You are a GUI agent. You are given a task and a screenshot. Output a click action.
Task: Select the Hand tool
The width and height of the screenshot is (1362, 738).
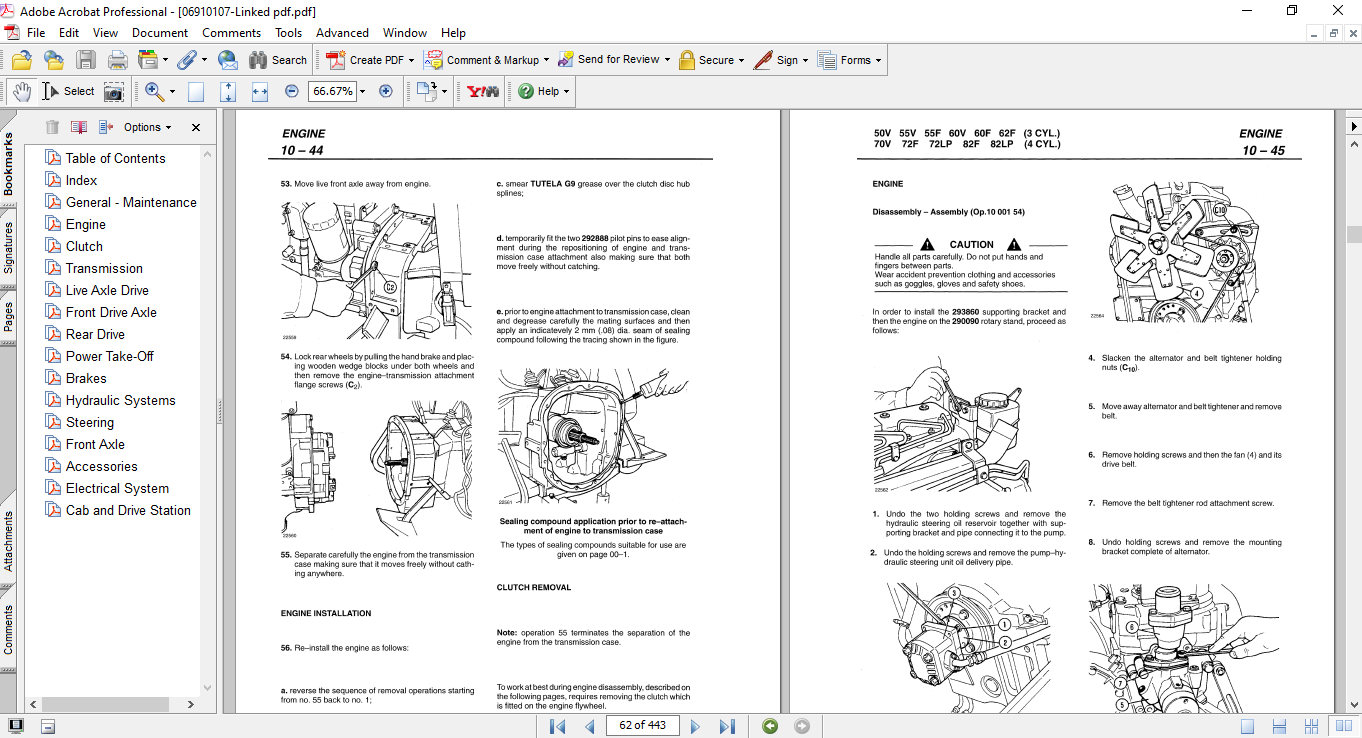point(21,91)
